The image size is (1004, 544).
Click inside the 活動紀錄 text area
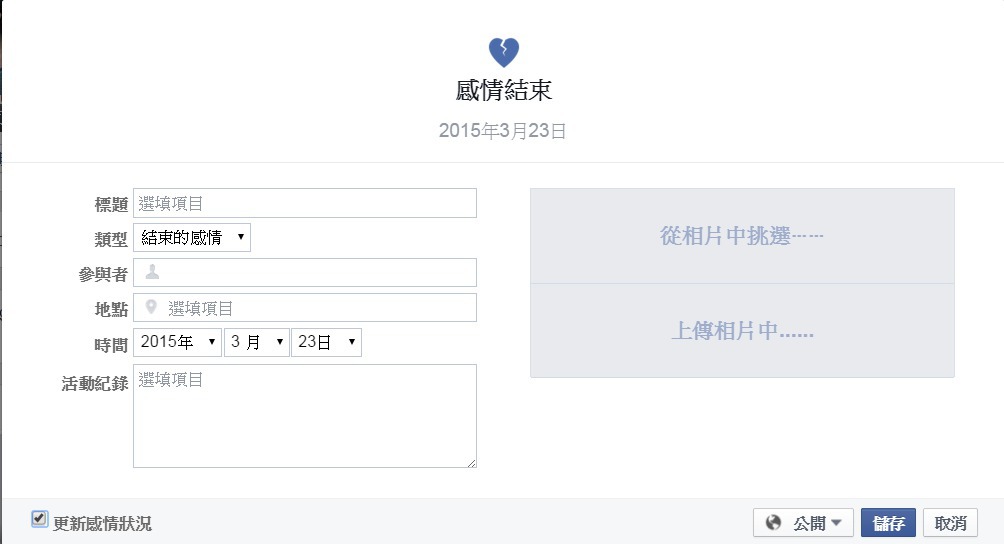[x=305, y=416]
